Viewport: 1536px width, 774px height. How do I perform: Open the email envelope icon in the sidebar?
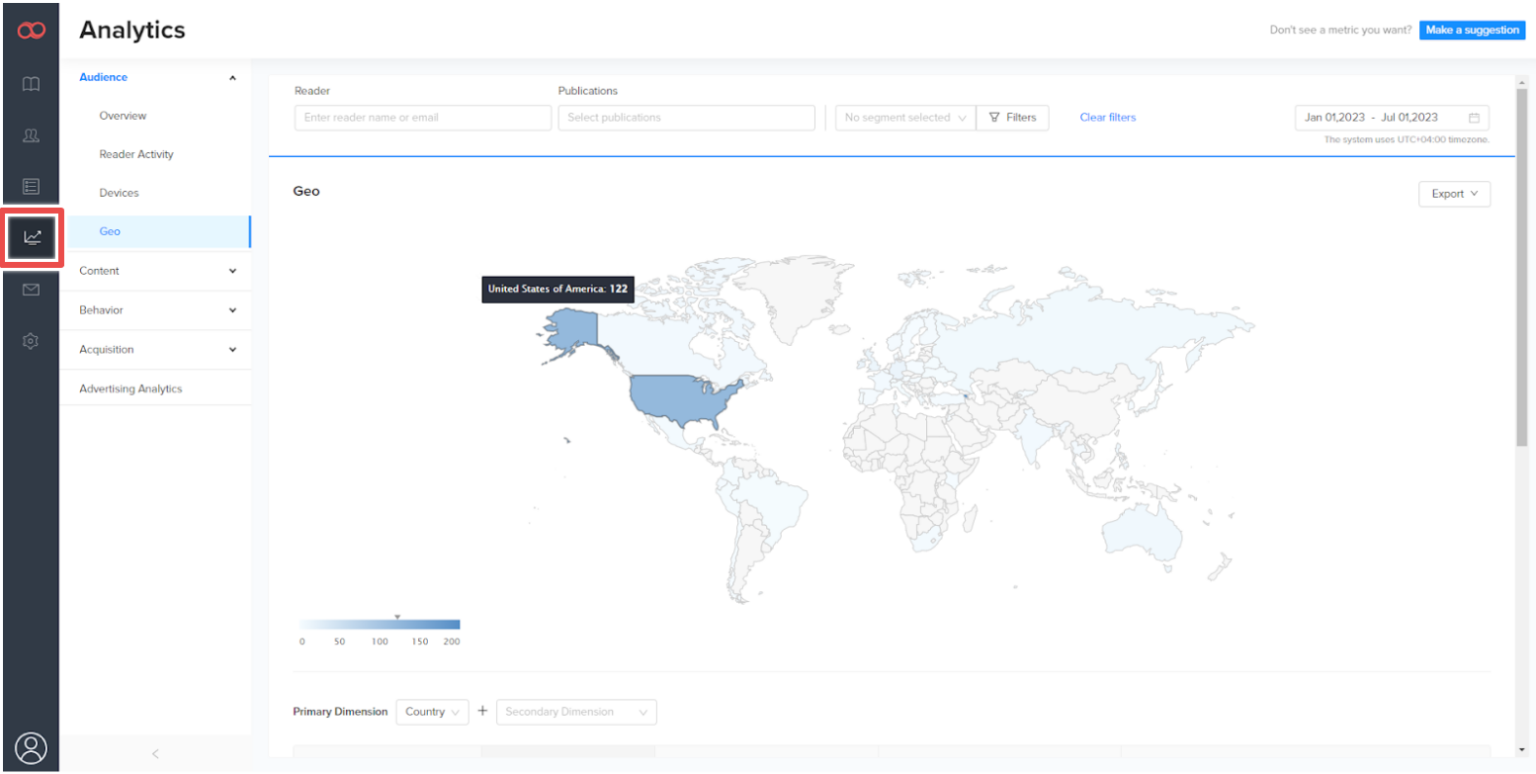click(x=31, y=289)
